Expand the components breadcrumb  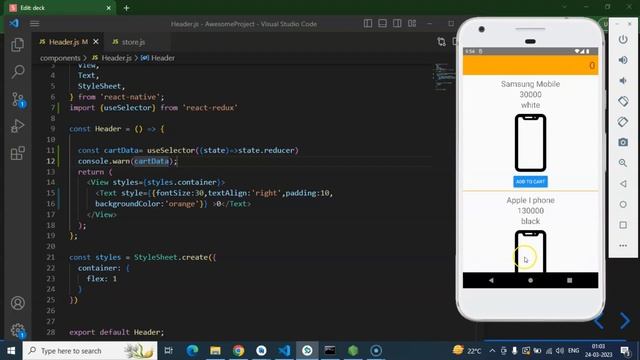(60, 58)
